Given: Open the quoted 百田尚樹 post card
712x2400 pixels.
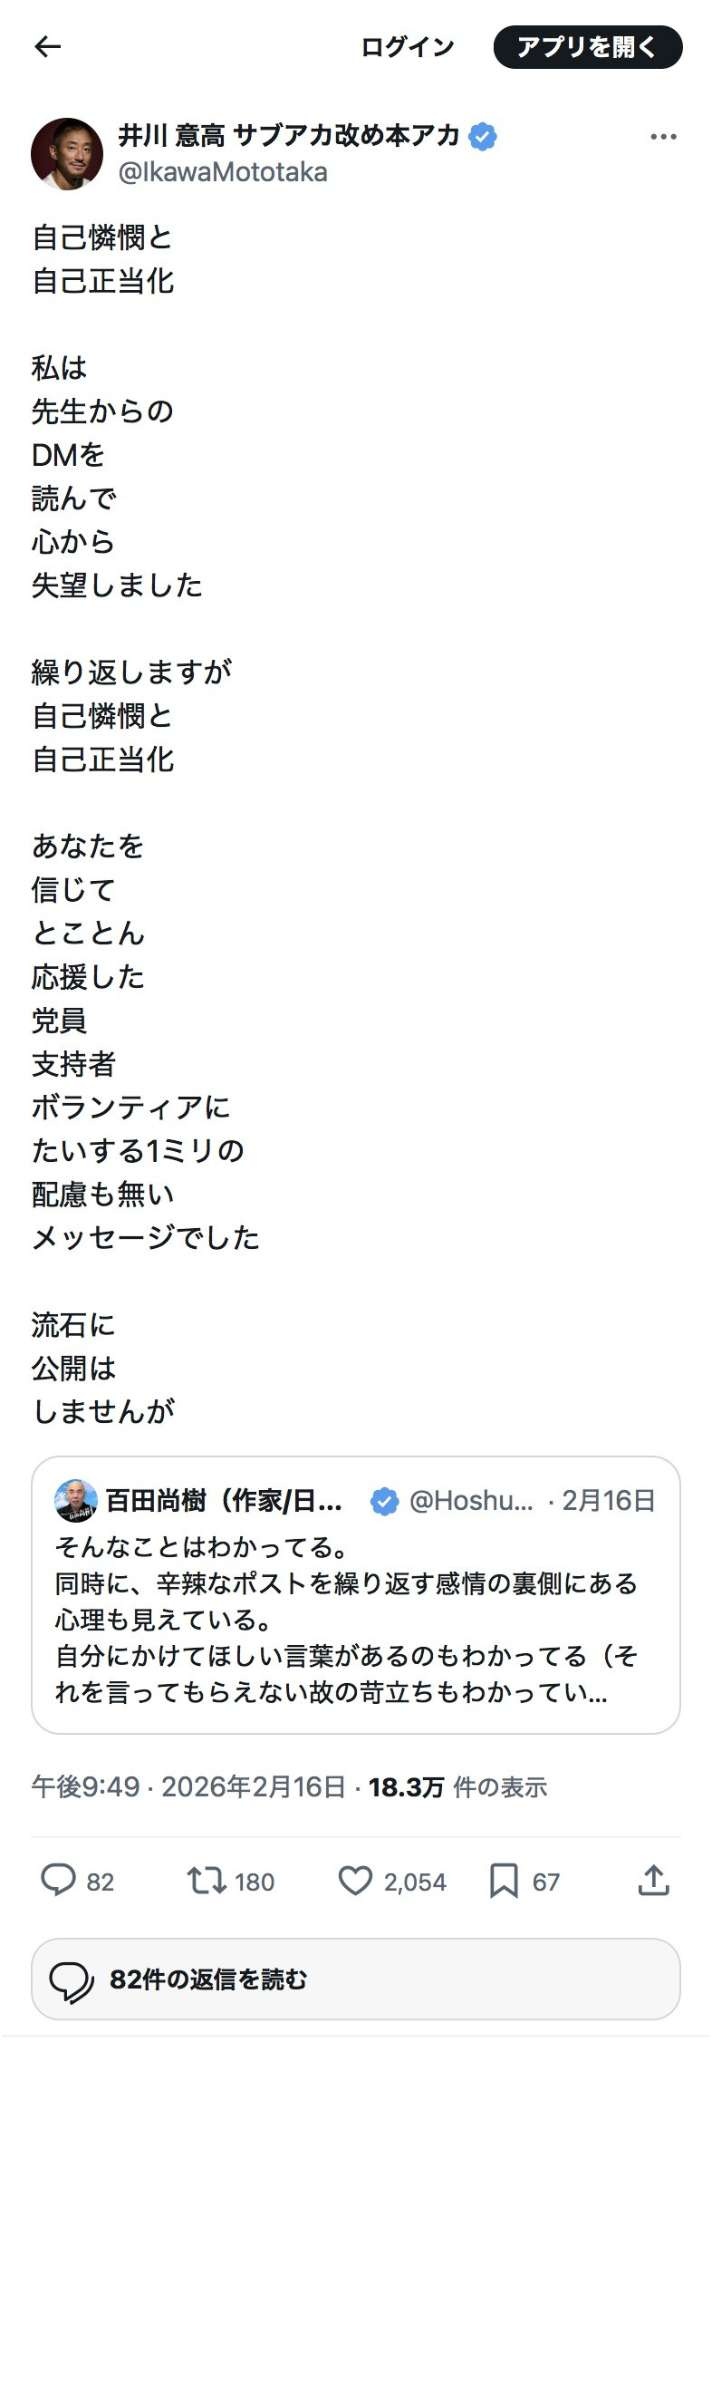Looking at the screenshot, I should click(x=356, y=1620).
